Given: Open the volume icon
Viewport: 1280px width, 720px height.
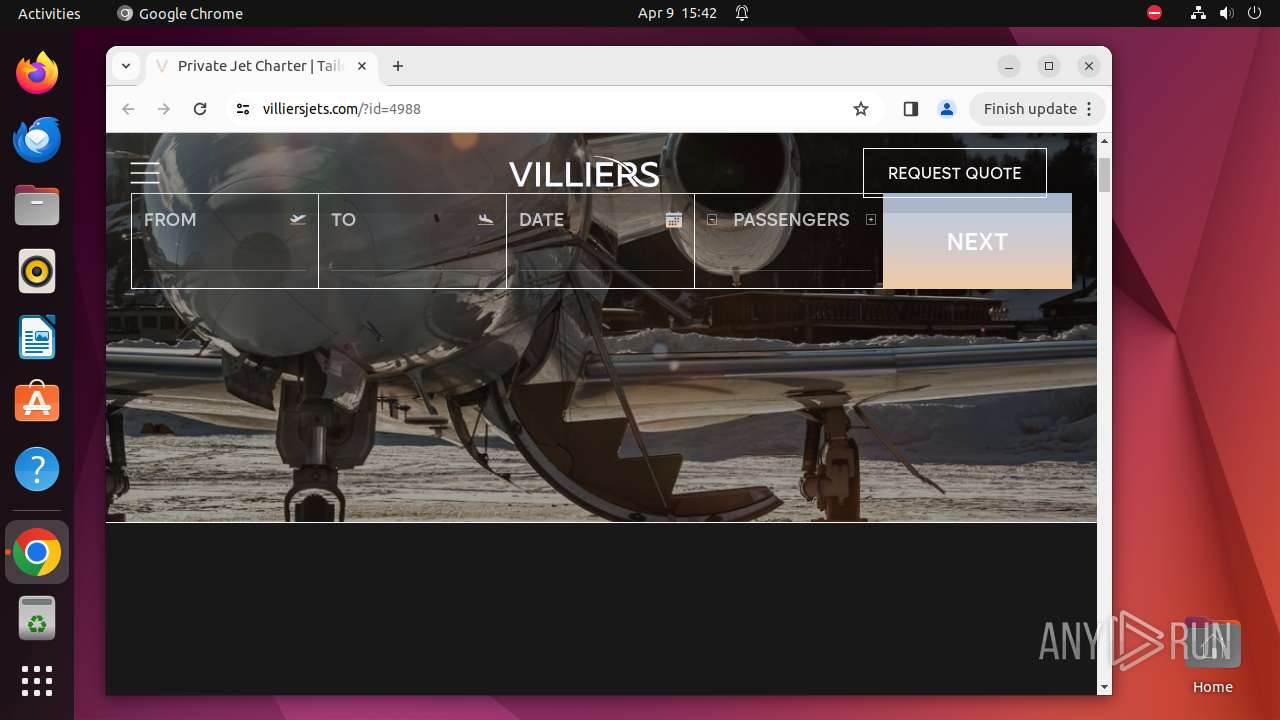Looking at the screenshot, I should click(1226, 13).
